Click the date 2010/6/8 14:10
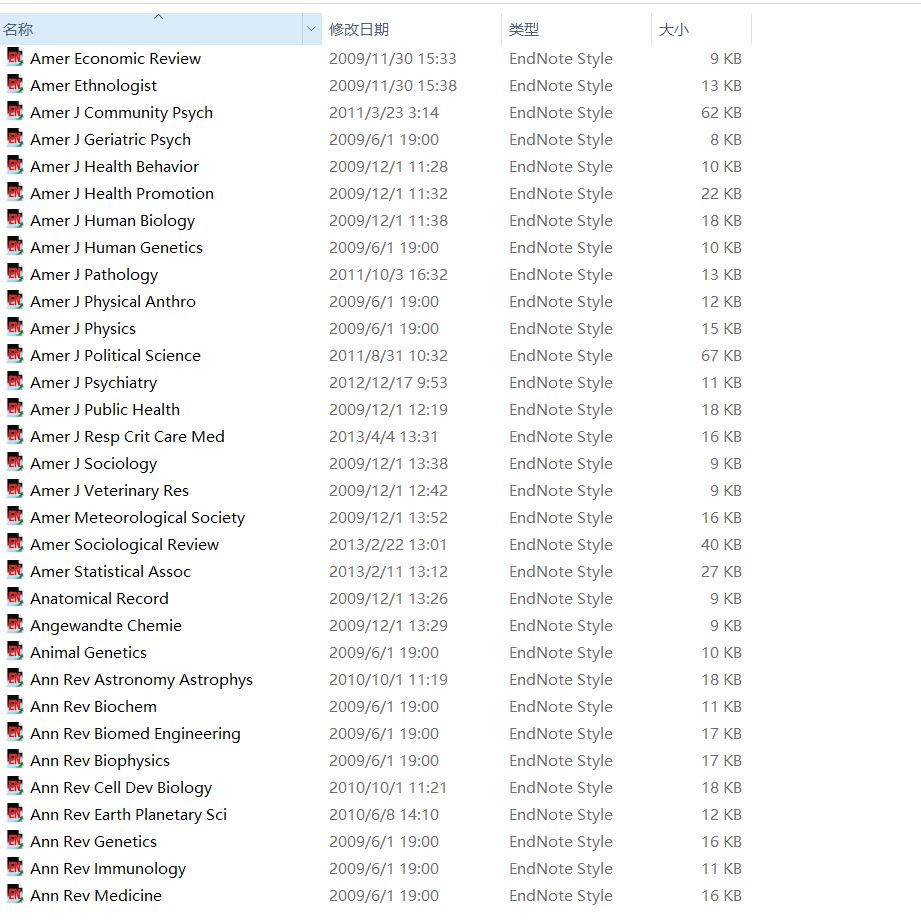 click(383, 814)
